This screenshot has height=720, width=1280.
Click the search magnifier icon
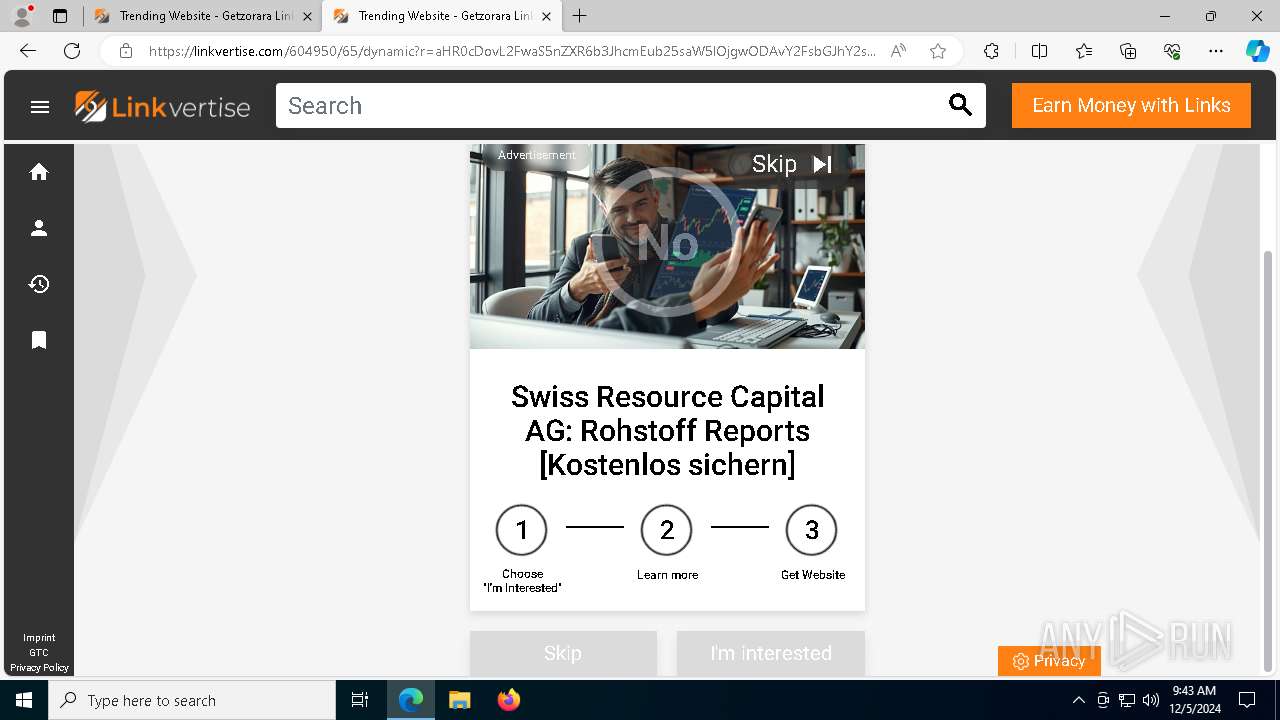coord(960,105)
